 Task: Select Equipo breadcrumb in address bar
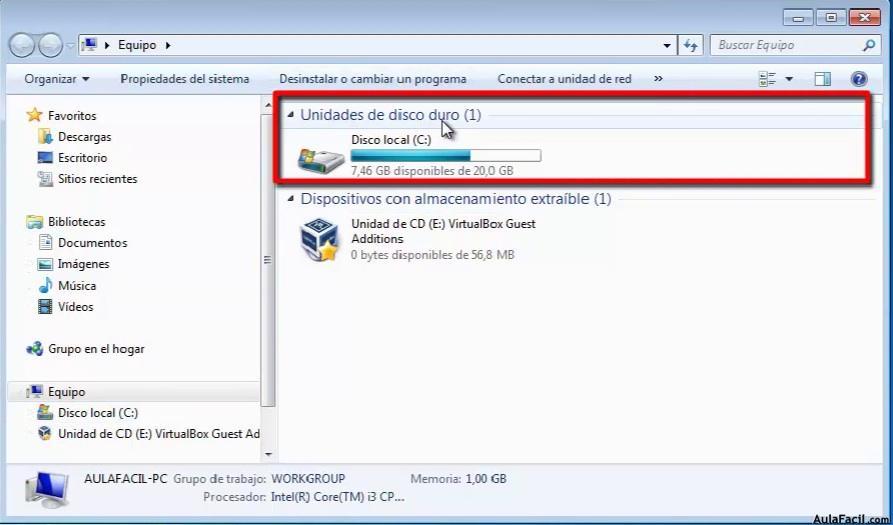pos(137,45)
